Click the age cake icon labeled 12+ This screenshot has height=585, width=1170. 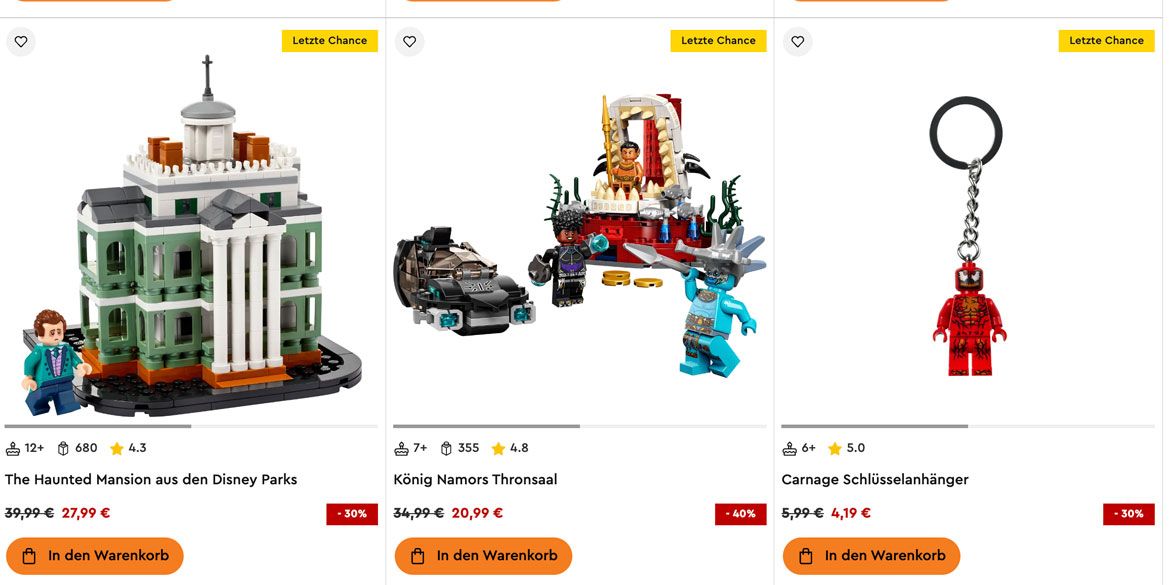tap(13, 448)
